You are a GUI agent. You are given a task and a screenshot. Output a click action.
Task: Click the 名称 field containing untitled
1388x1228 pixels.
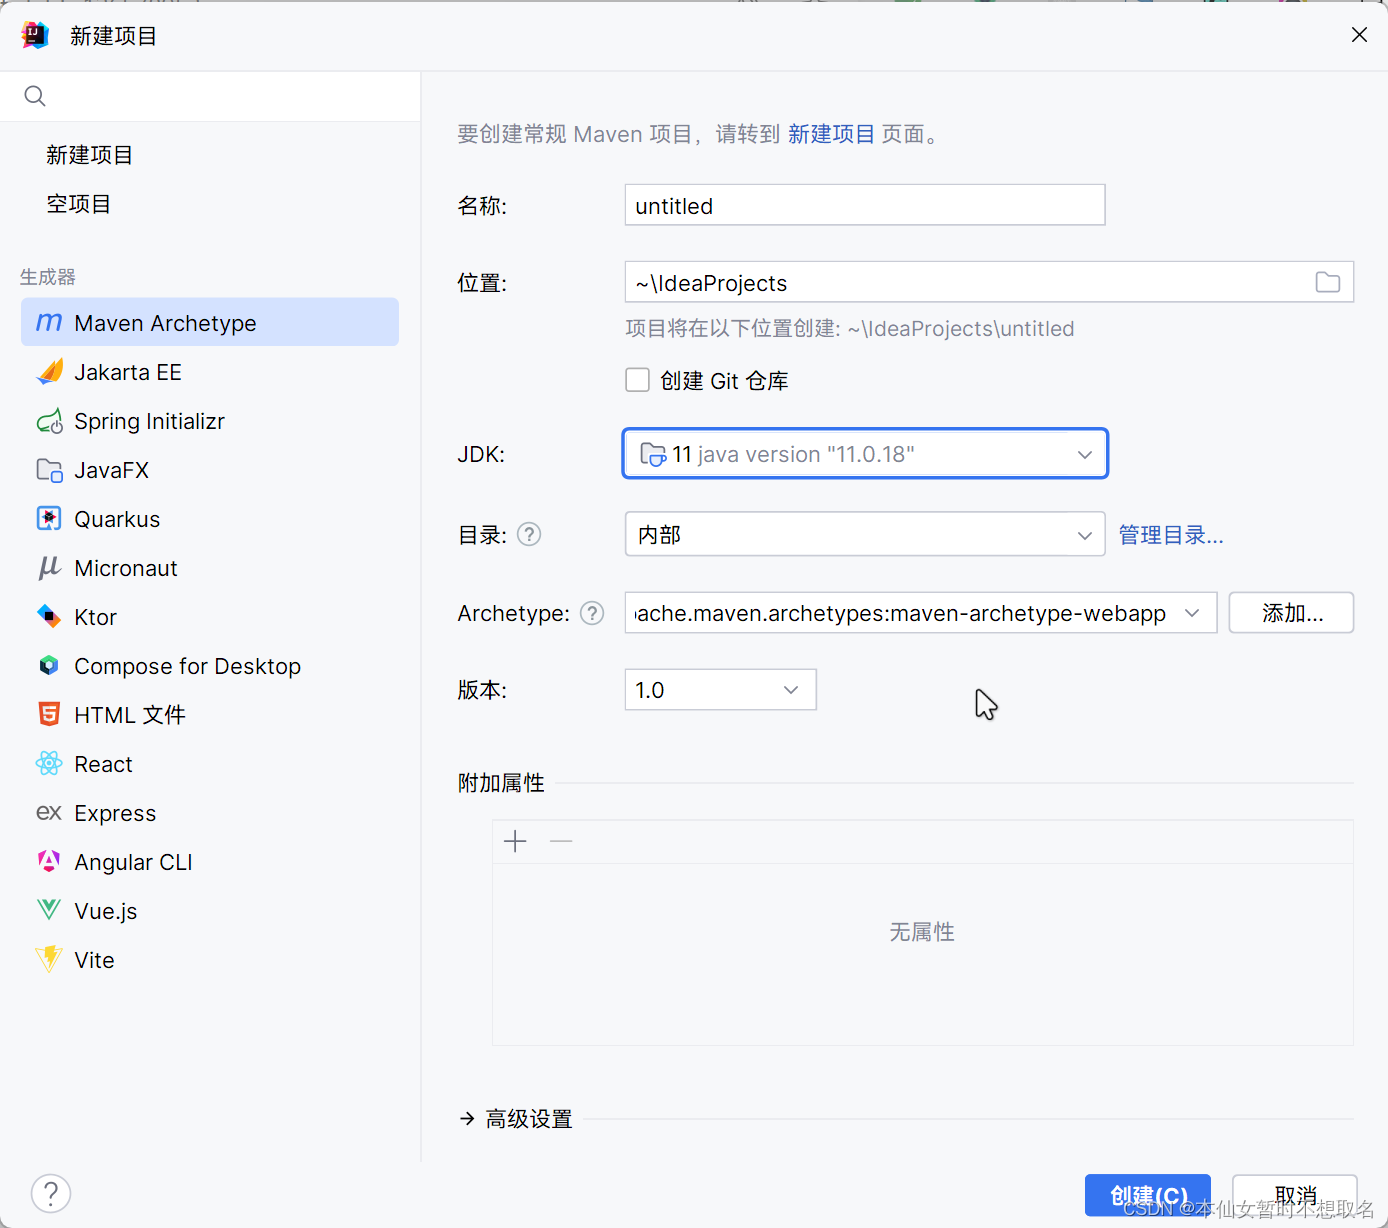(865, 205)
